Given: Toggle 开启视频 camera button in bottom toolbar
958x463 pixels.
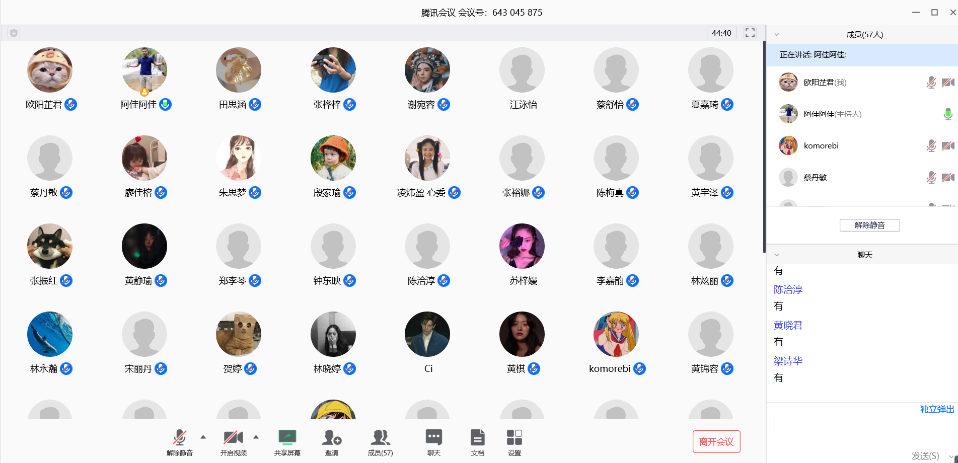Looking at the screenshot, I should click(233, 438).
